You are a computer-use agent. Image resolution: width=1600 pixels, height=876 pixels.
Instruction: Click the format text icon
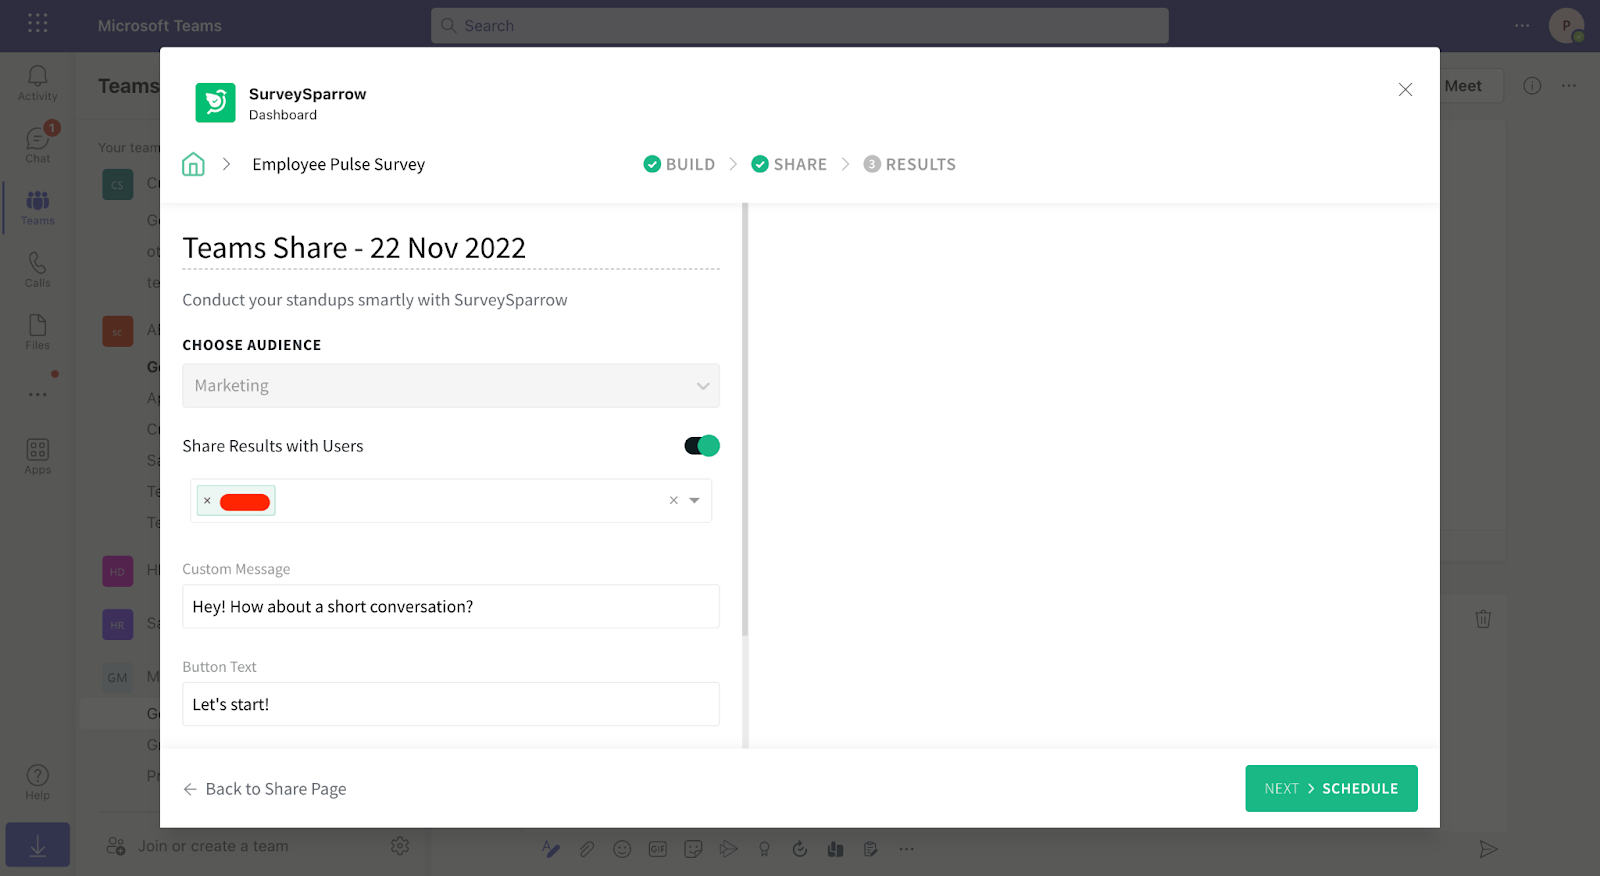(x=551, y=849)
